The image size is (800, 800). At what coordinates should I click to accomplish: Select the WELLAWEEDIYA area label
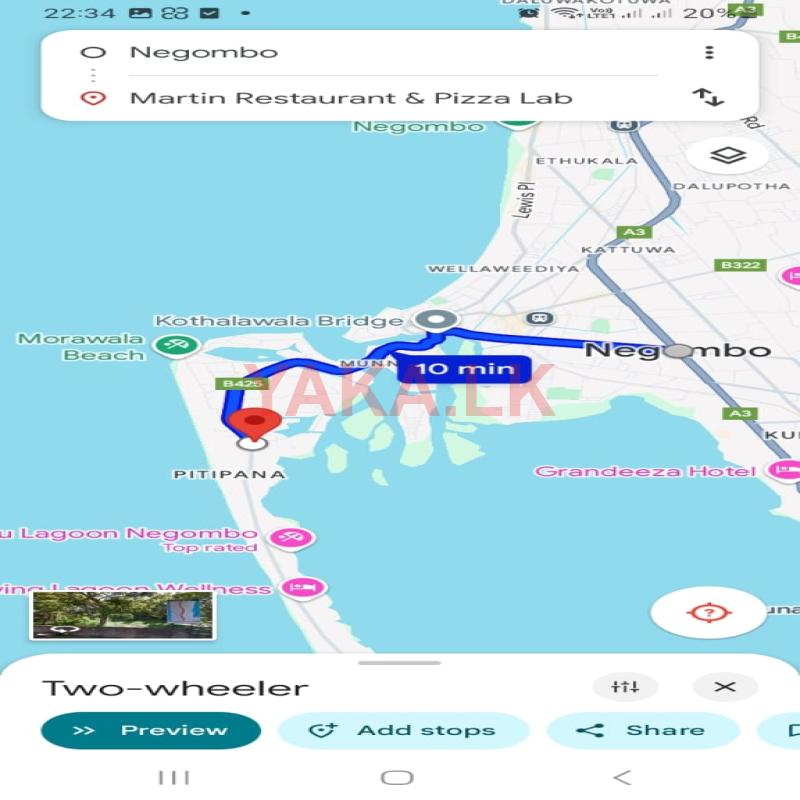[x=504, y=268]
